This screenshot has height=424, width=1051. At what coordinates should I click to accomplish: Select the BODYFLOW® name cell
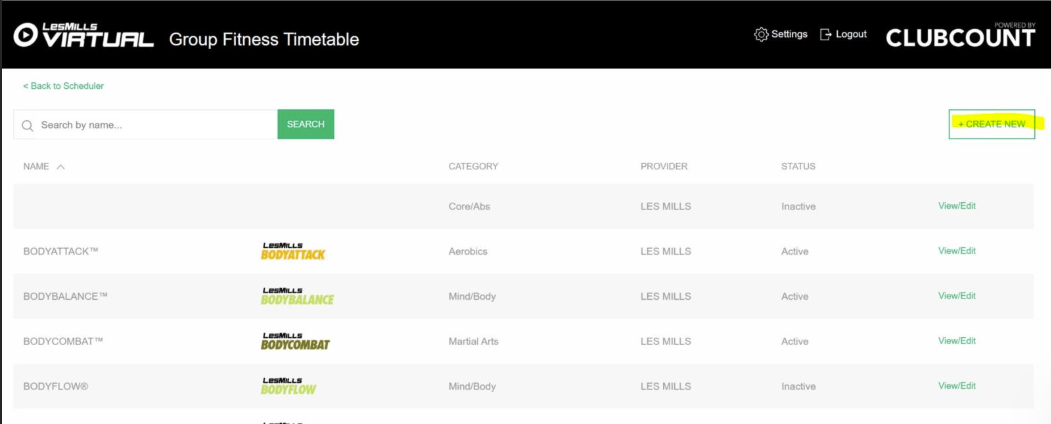pyautogui.click(x=56, y=386)
